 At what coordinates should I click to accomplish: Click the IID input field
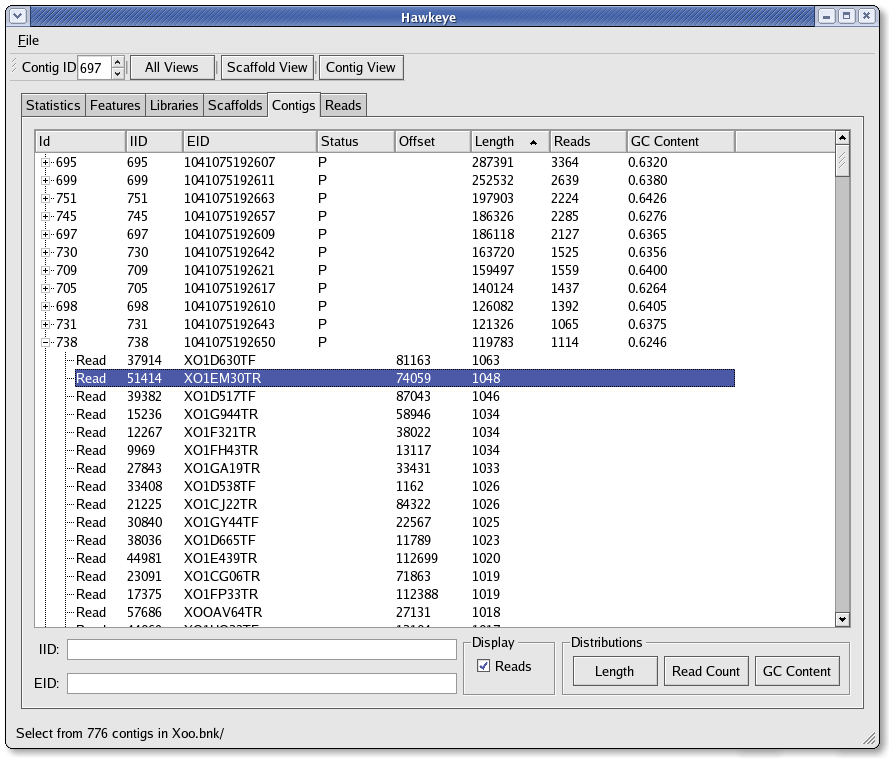pyautogui.click(x=261, y=649)
